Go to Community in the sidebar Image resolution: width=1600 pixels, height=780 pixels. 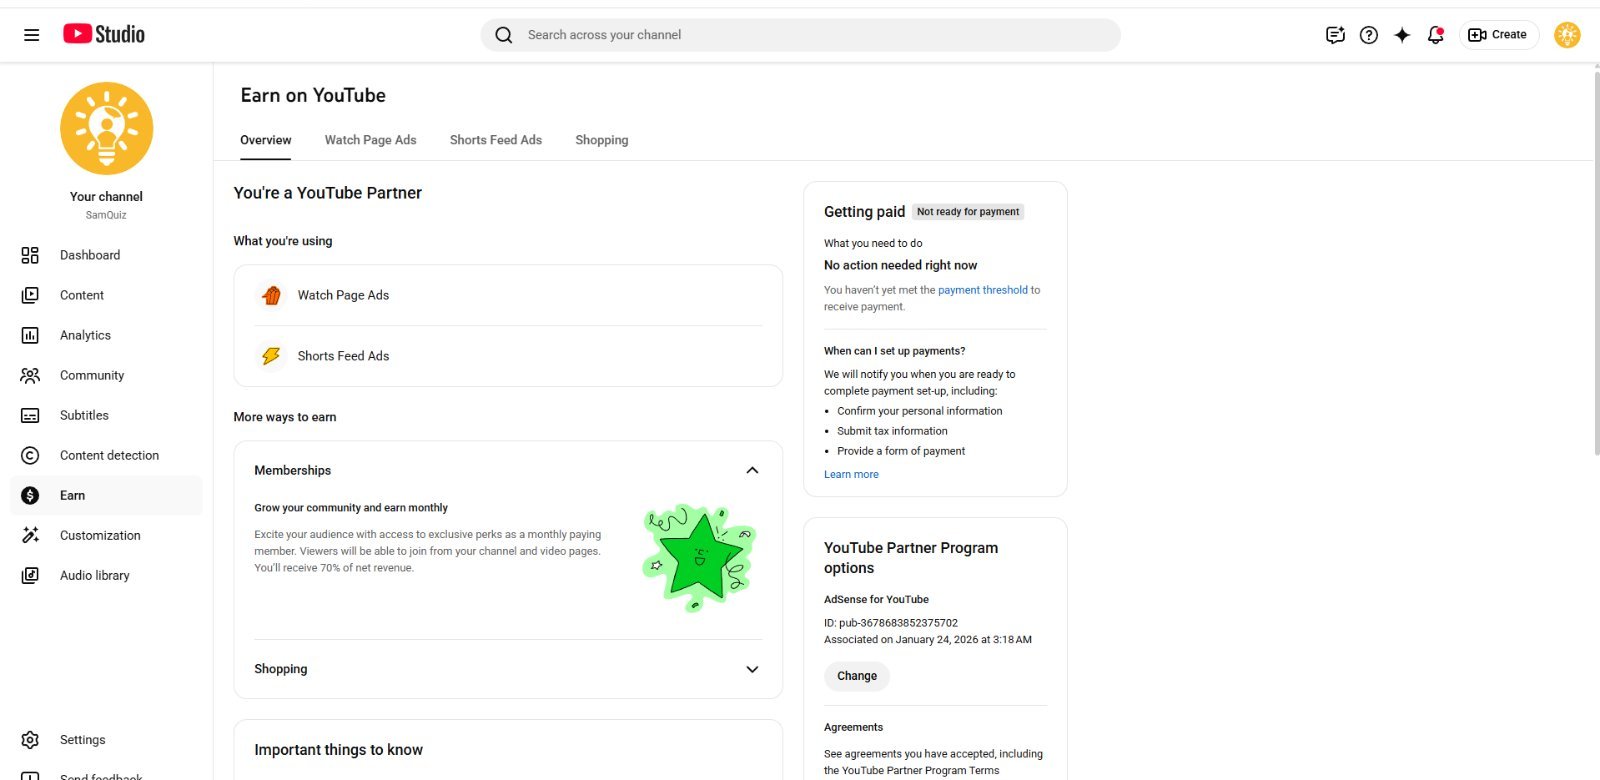(x=106, y=375)
